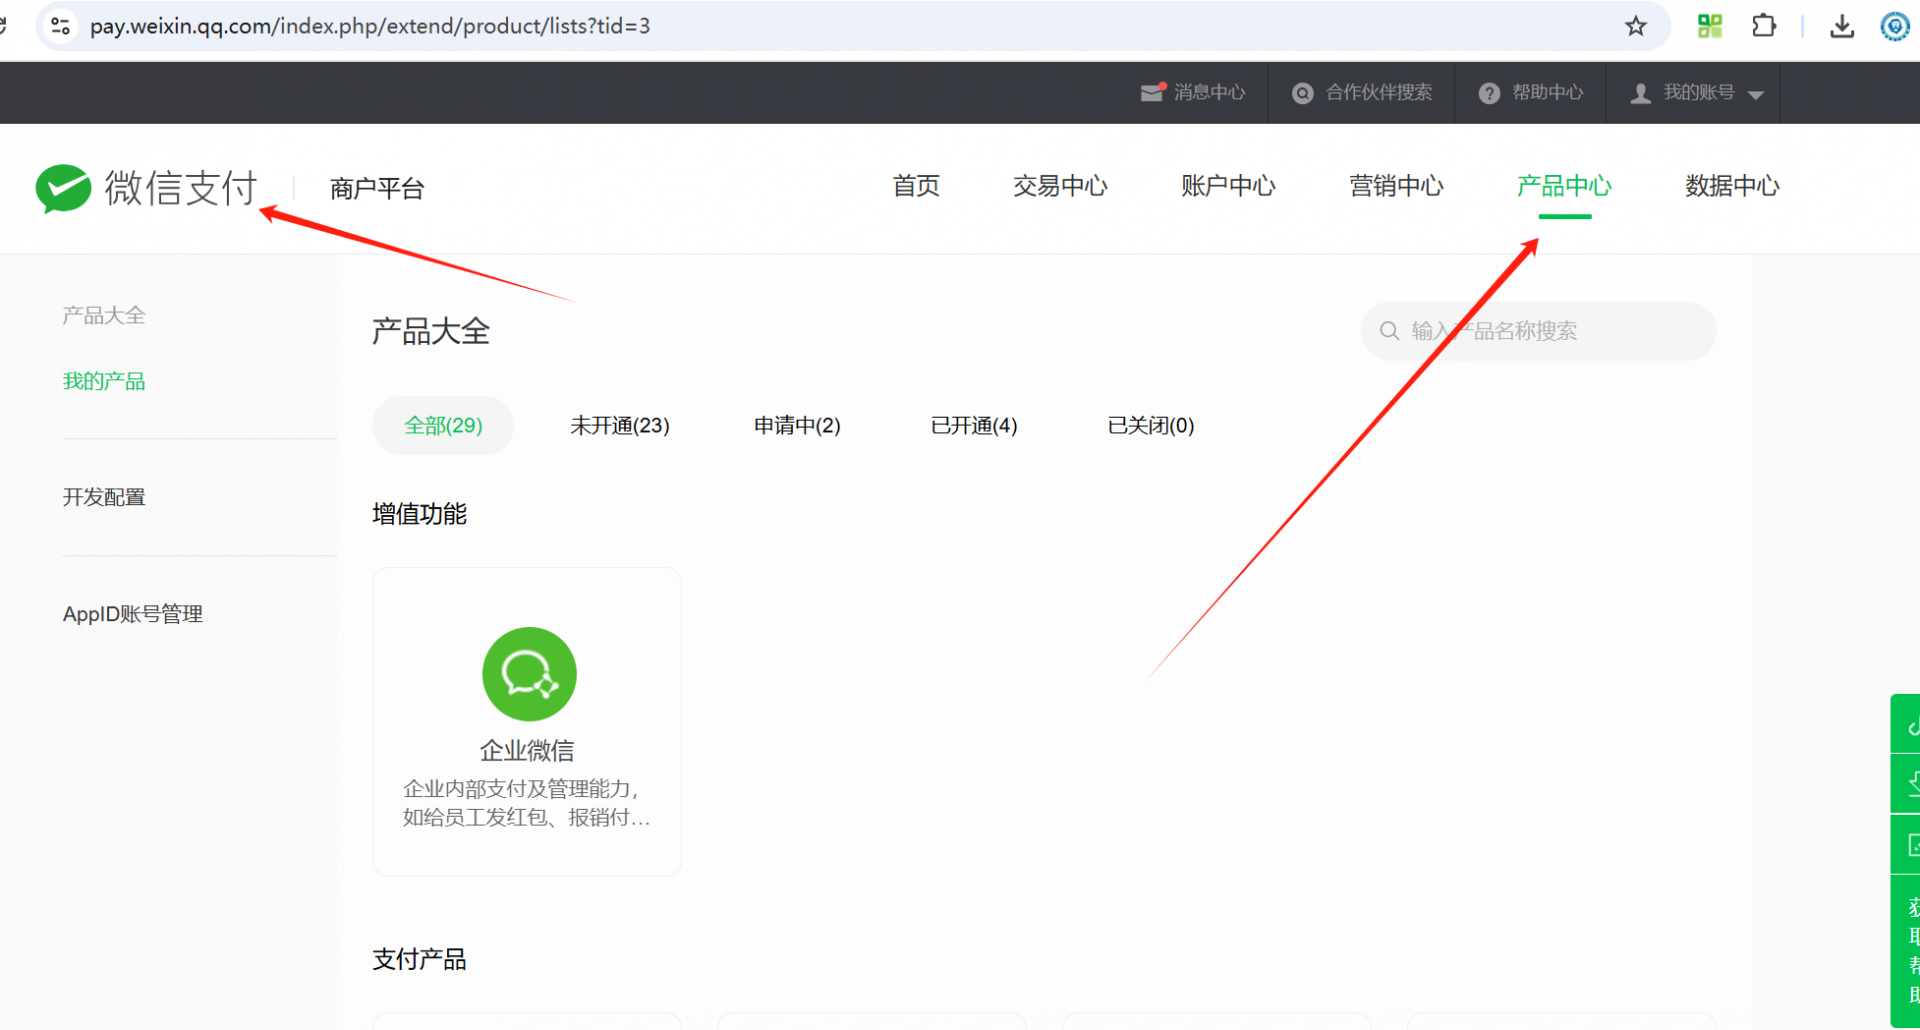Select the 未开通(23) filter tab
The image size is (1920, 1030).
click(620, 426)
